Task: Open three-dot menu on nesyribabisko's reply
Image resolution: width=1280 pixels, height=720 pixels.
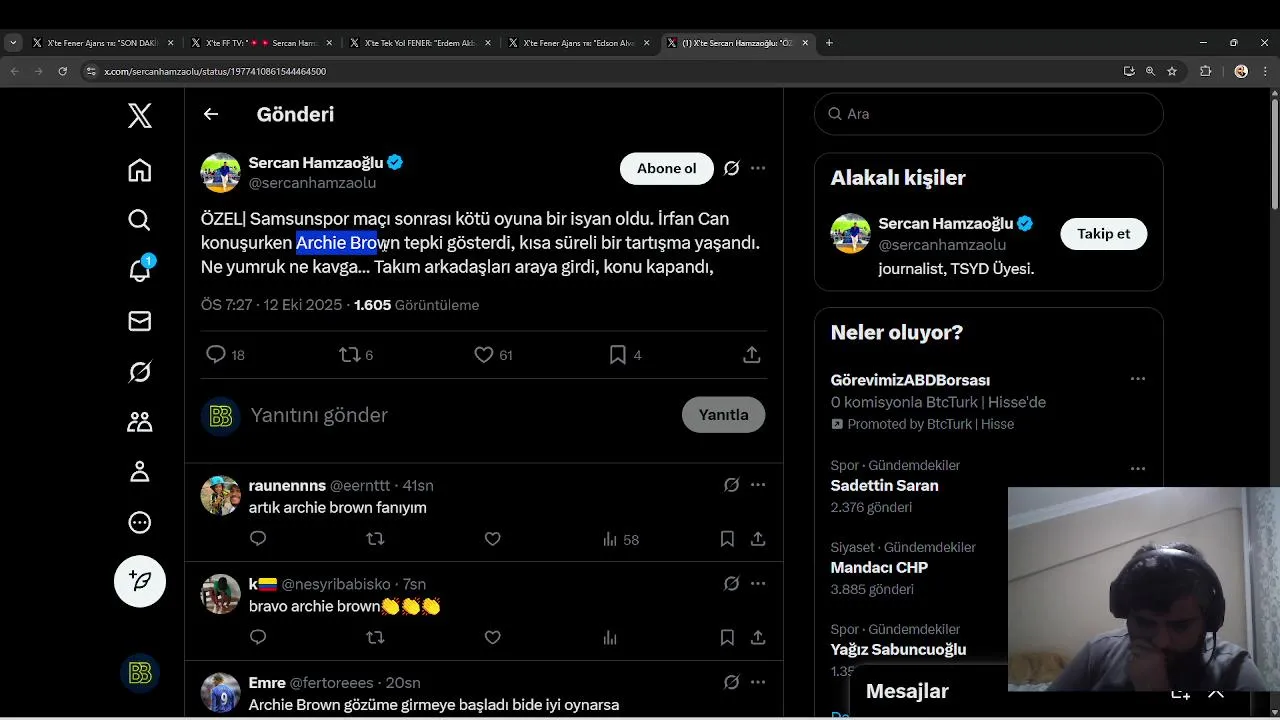Action: click(758, 584)
